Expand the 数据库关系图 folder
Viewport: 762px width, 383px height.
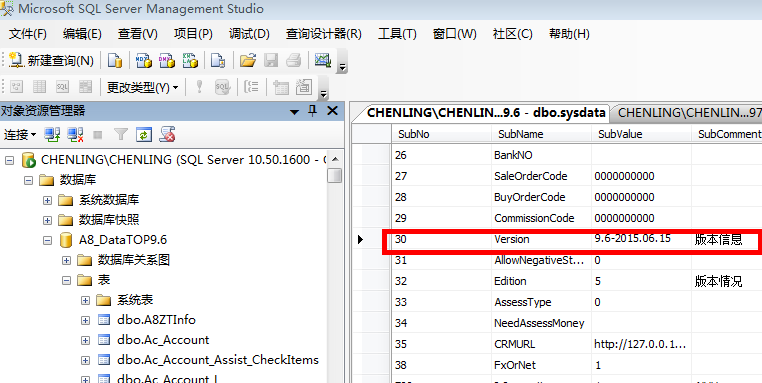[x=66, y=261]
